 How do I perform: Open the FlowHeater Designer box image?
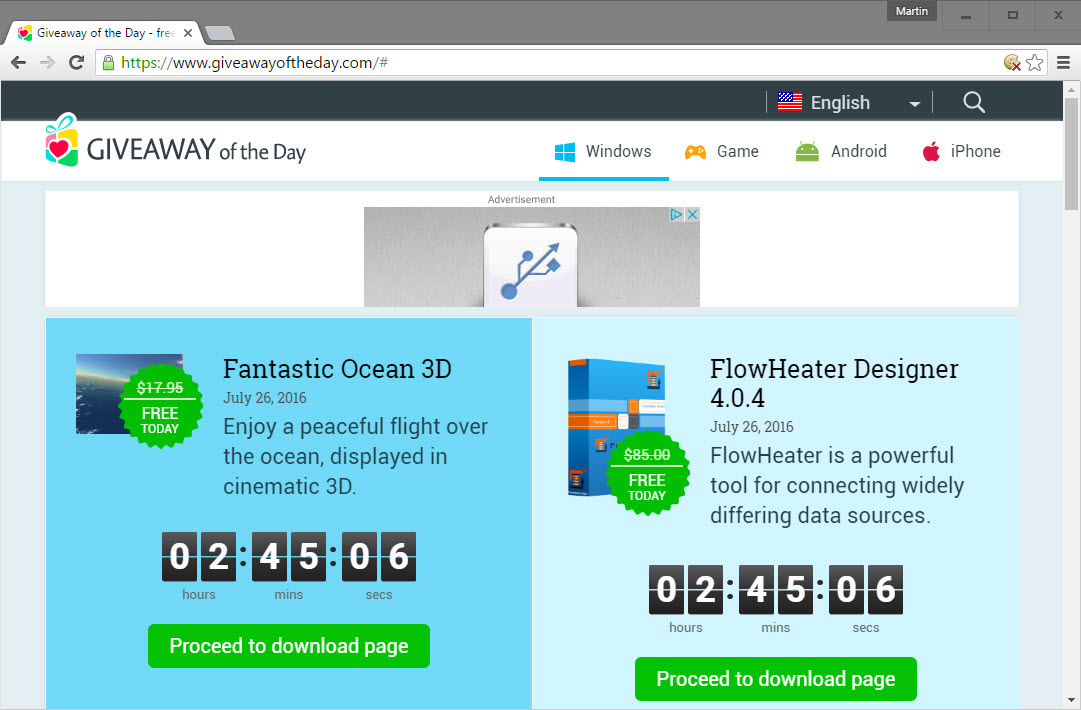click(616, 427)
